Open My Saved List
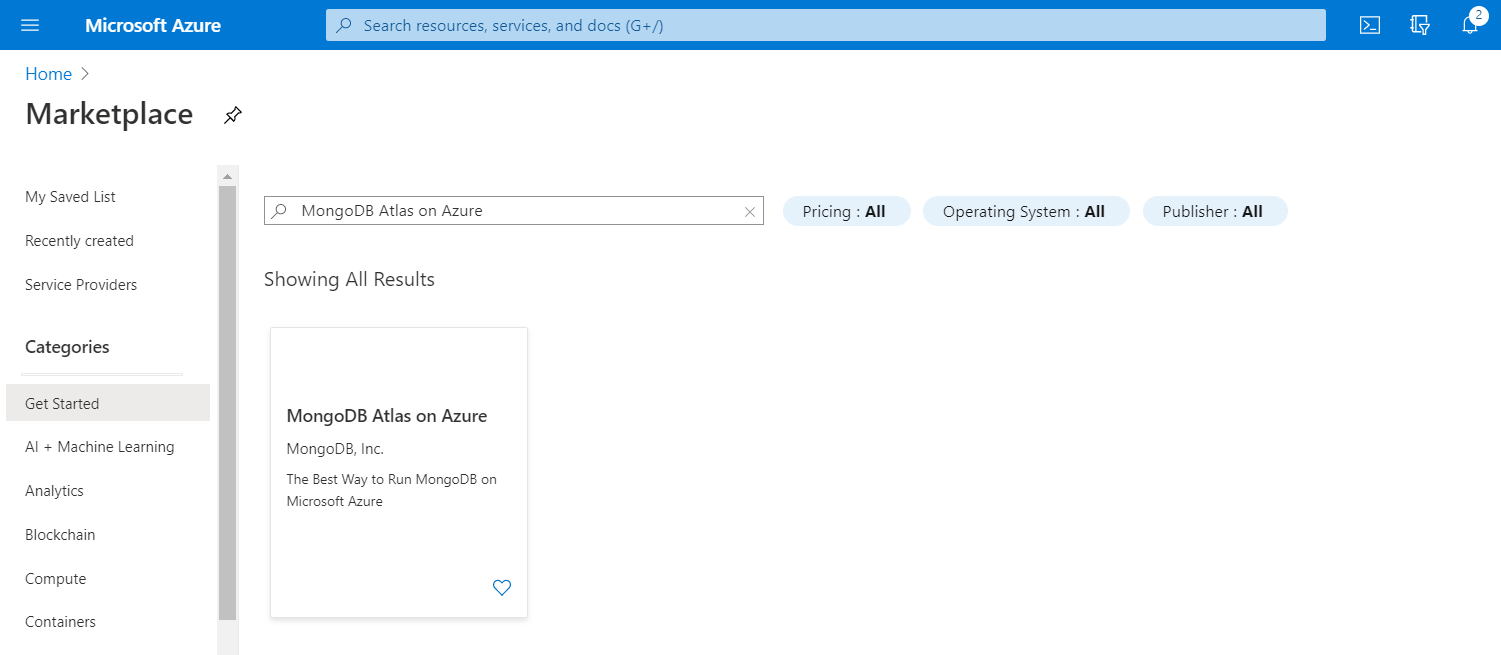The image size is (1501, 655). tap(70, 197)
